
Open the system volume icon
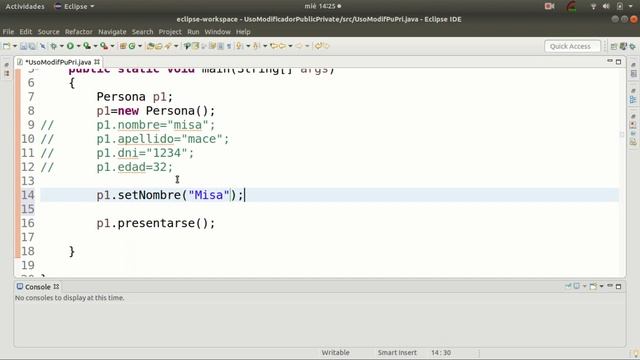pyautogui.click(x=606, y=6)
